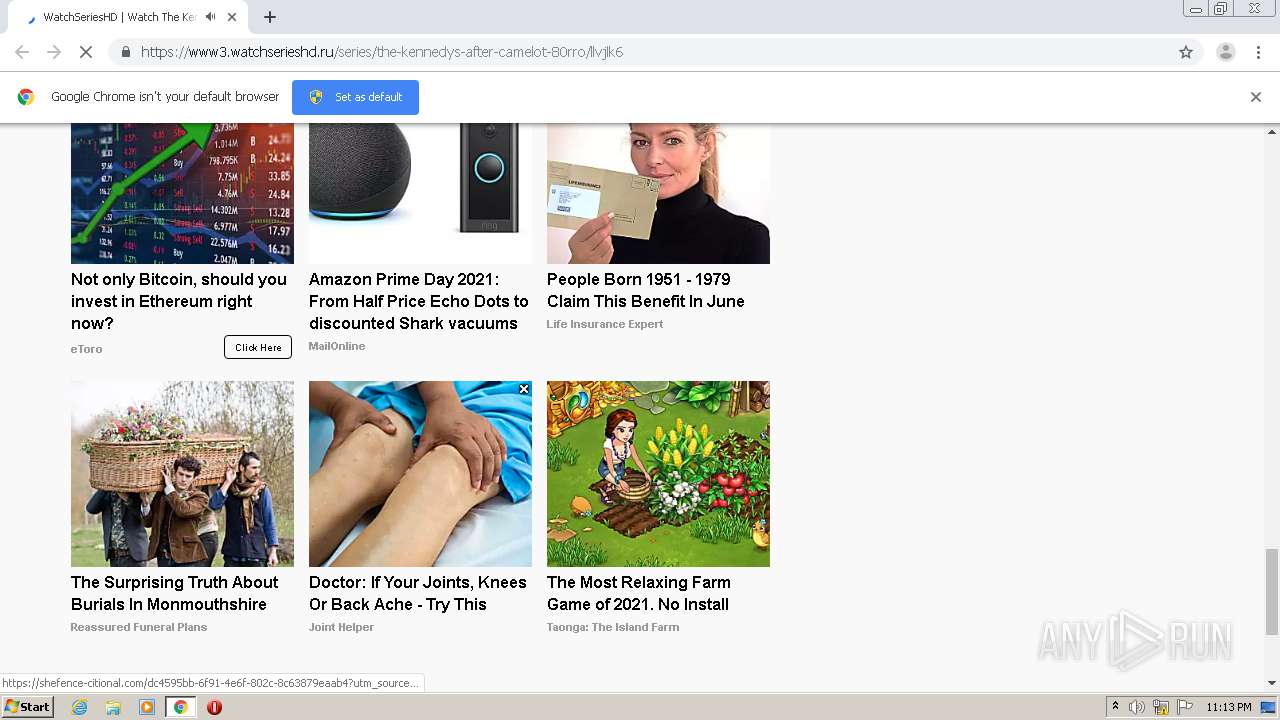
Task: Open File Explorer folder from taskbar
Action: coord(113,707)
